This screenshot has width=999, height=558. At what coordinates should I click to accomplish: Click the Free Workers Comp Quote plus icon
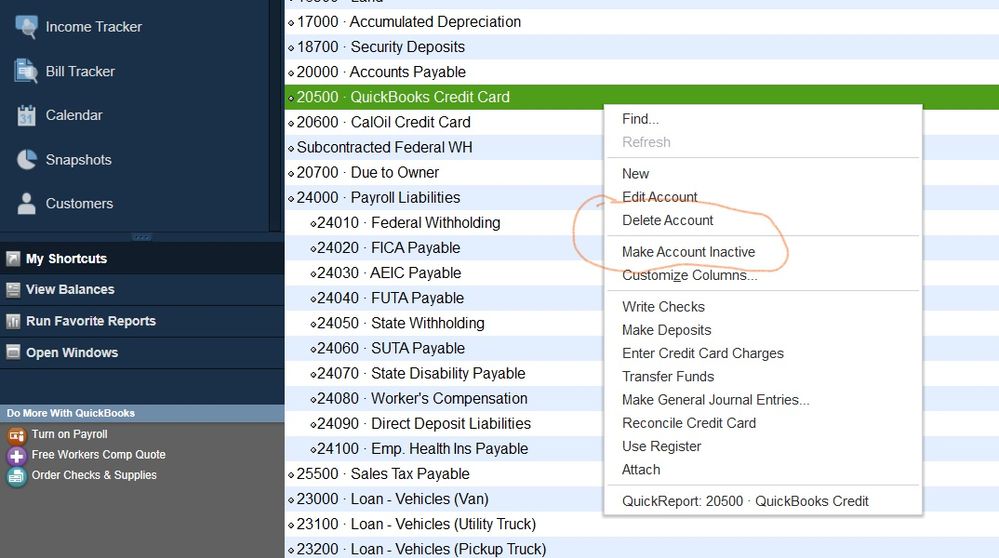17,455
